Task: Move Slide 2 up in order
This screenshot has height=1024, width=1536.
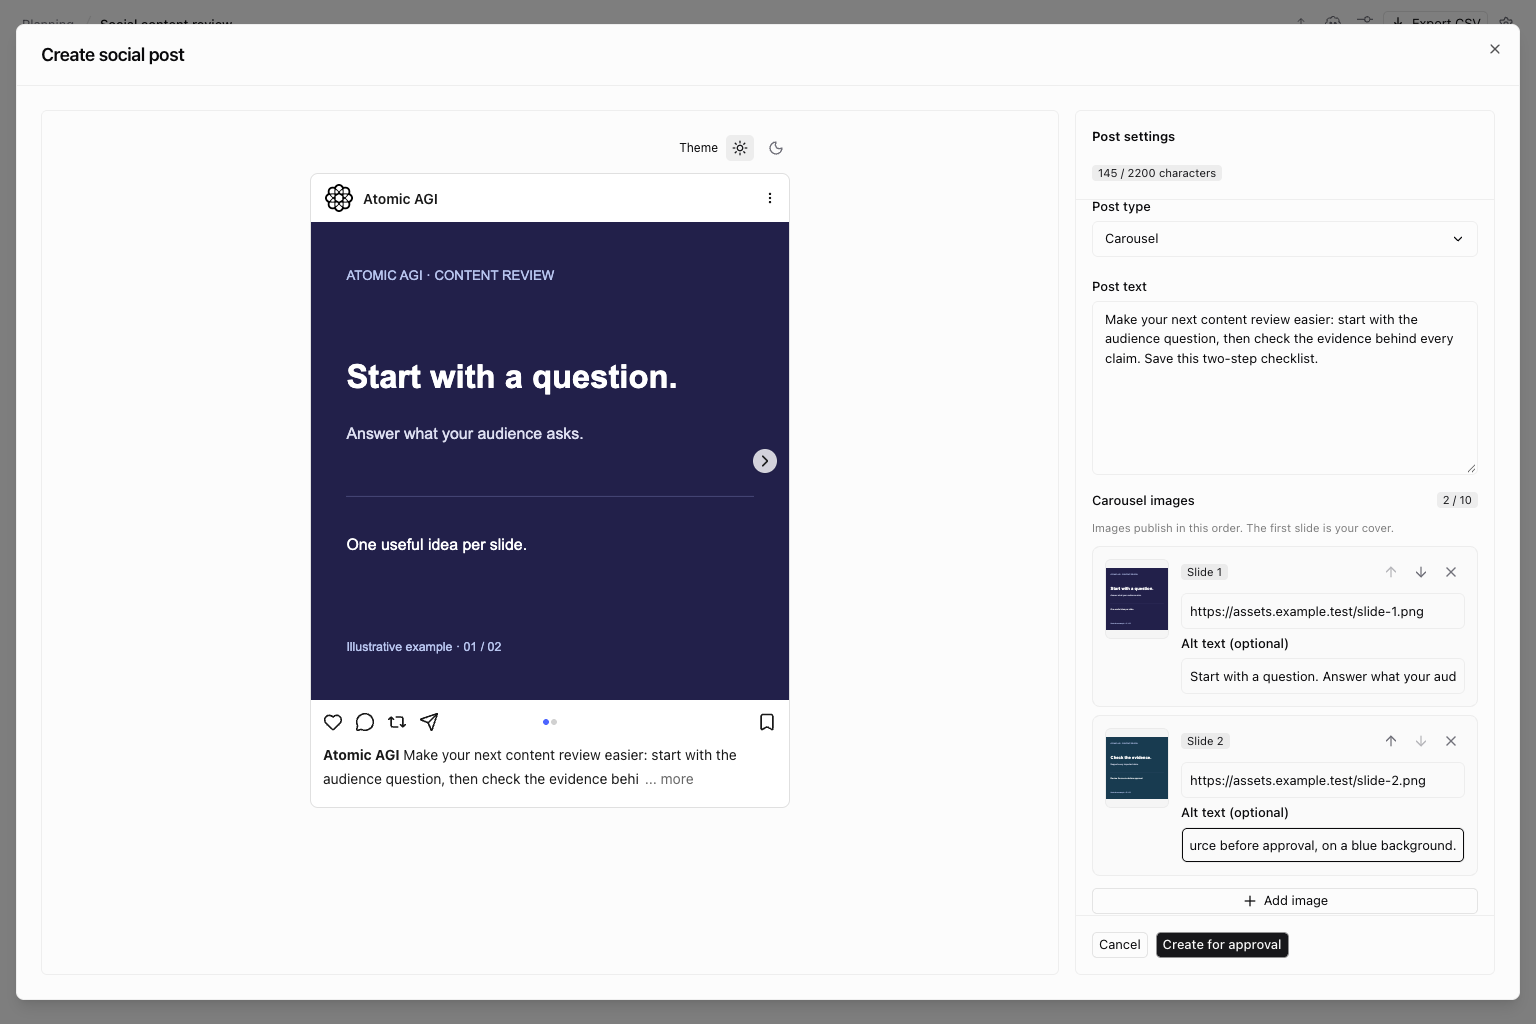Action: pyautogui.click(x=1391, y=741)
